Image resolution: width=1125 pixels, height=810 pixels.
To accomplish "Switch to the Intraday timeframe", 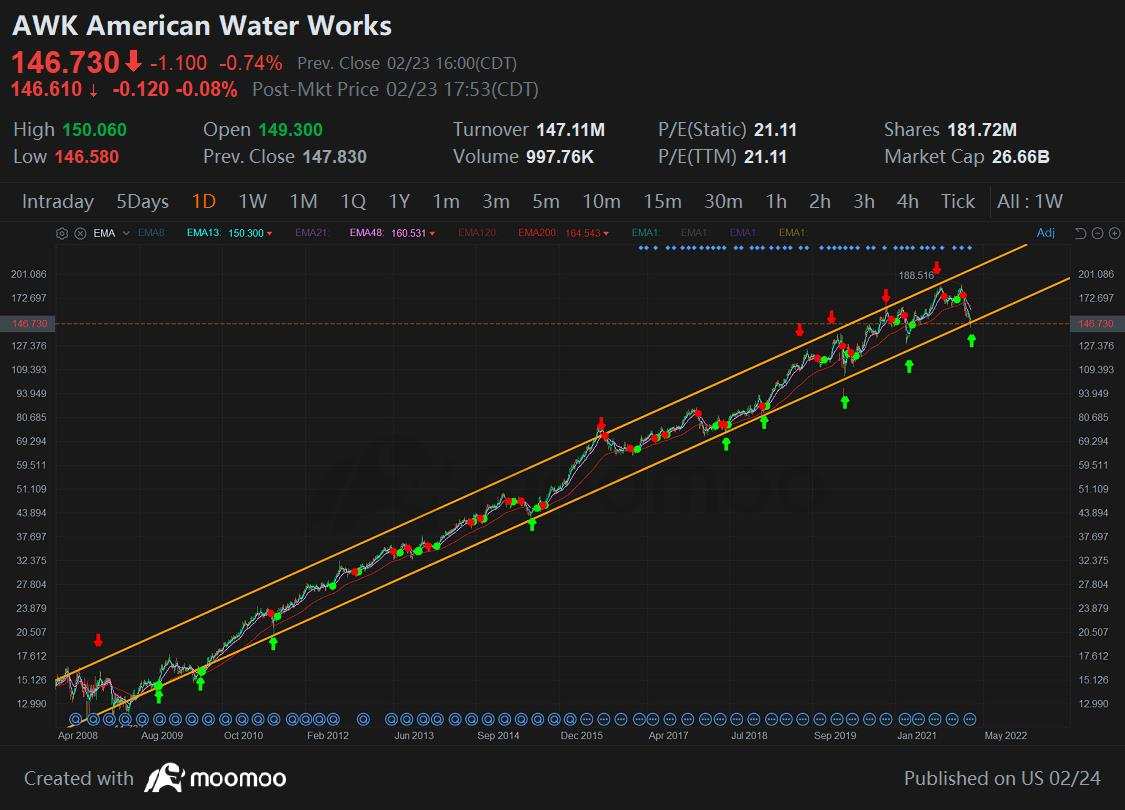I will [57, 202].
